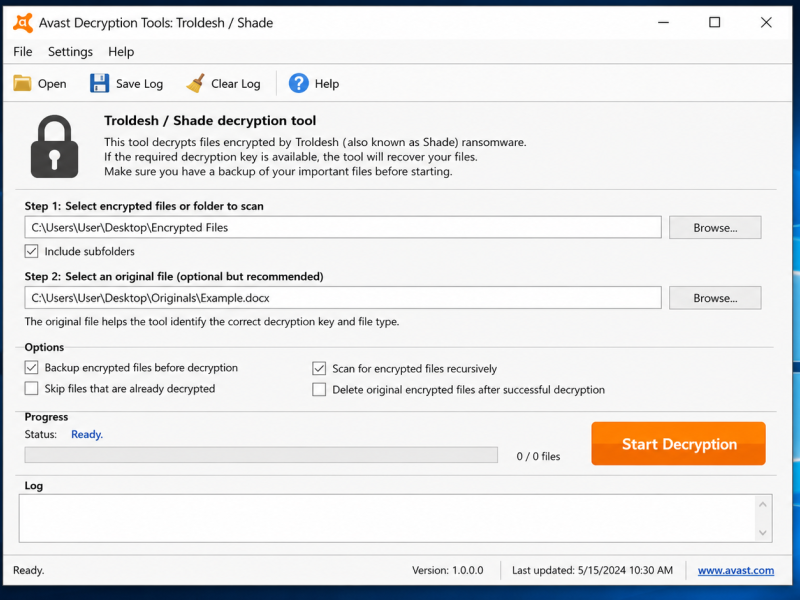800x600 pixels.
Task: Click the blue Help question mark icon
Action: [298, 83]
